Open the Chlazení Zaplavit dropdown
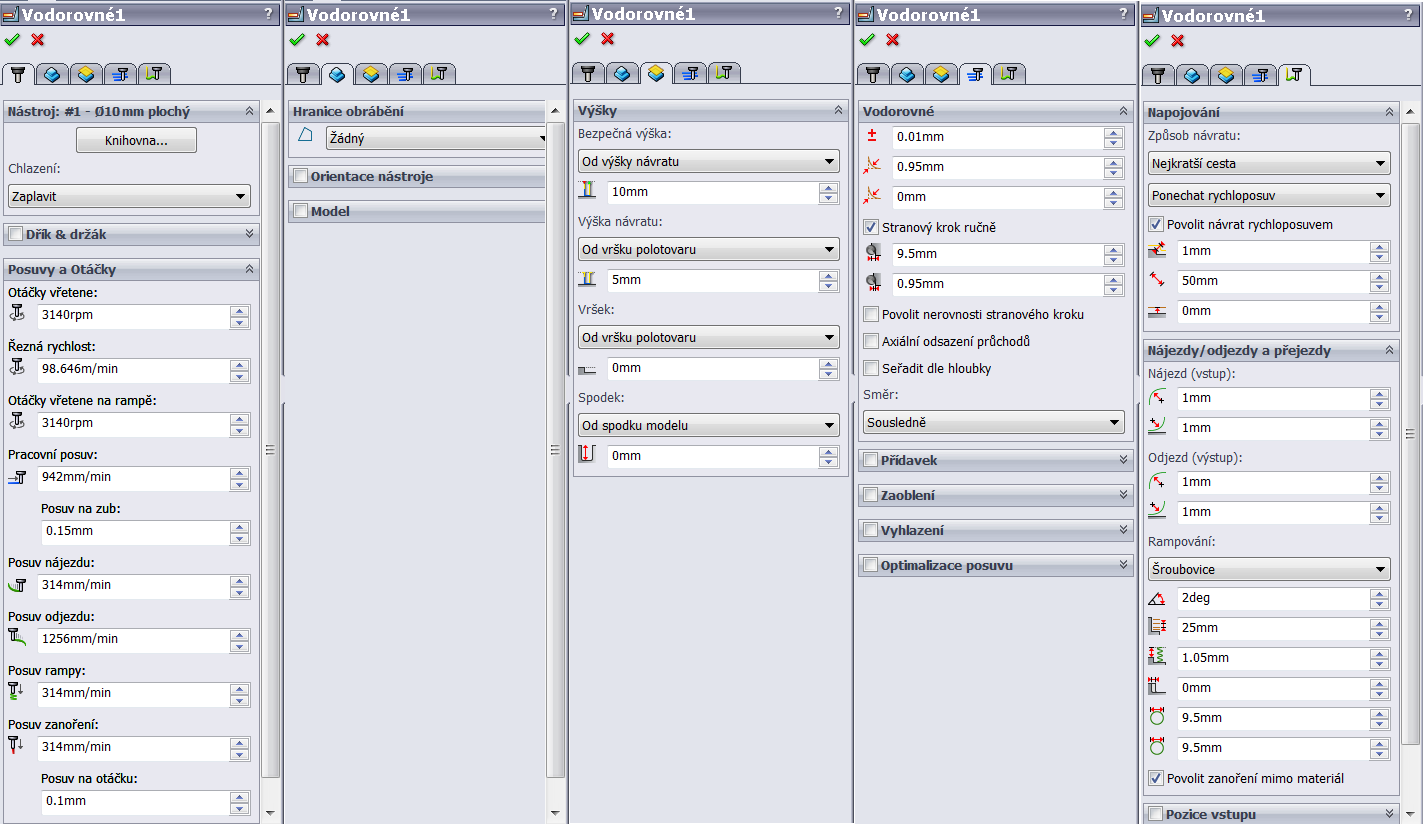Screen dimensions: 1423x824 [x=129, y=197]
